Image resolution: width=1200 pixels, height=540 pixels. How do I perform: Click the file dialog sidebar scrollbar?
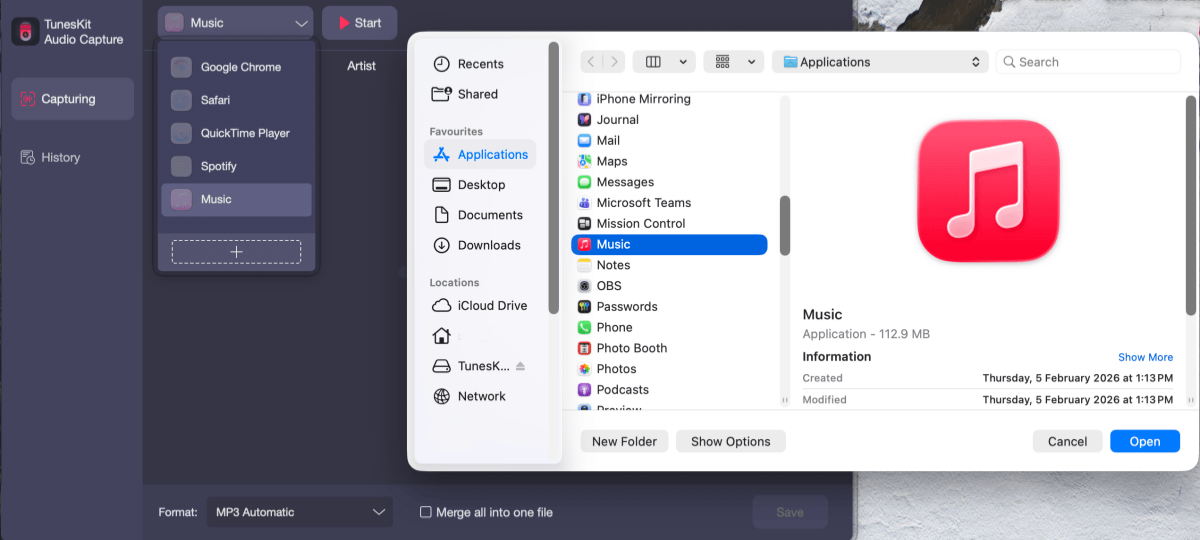click(554, 177)
